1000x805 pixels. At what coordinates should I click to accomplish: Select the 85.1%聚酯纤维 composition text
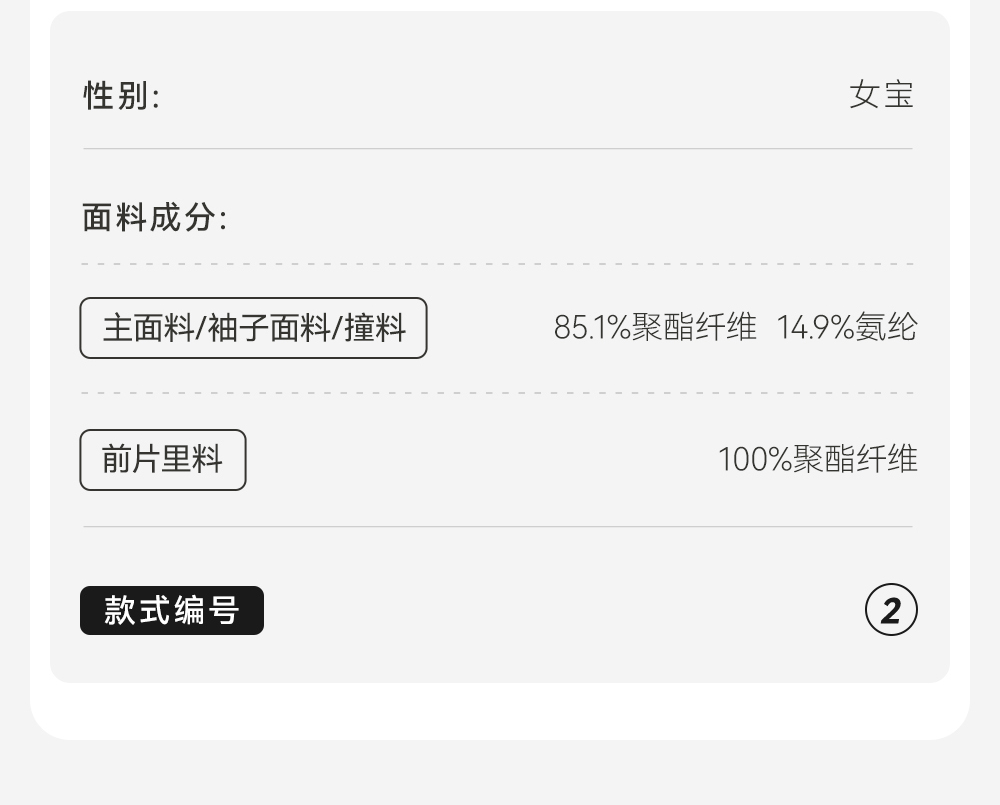point(655,328)
